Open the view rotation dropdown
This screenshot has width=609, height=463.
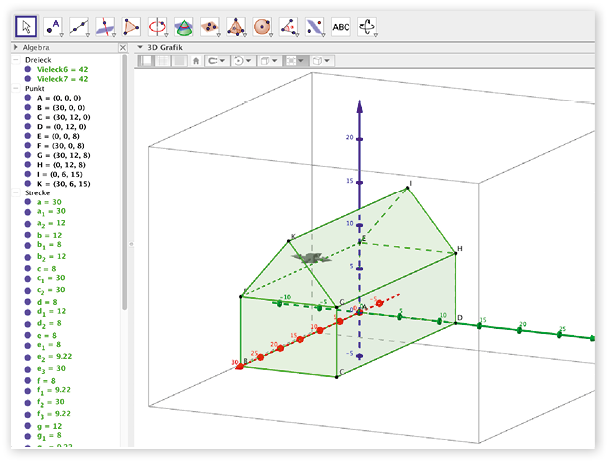tap(243, 61)
